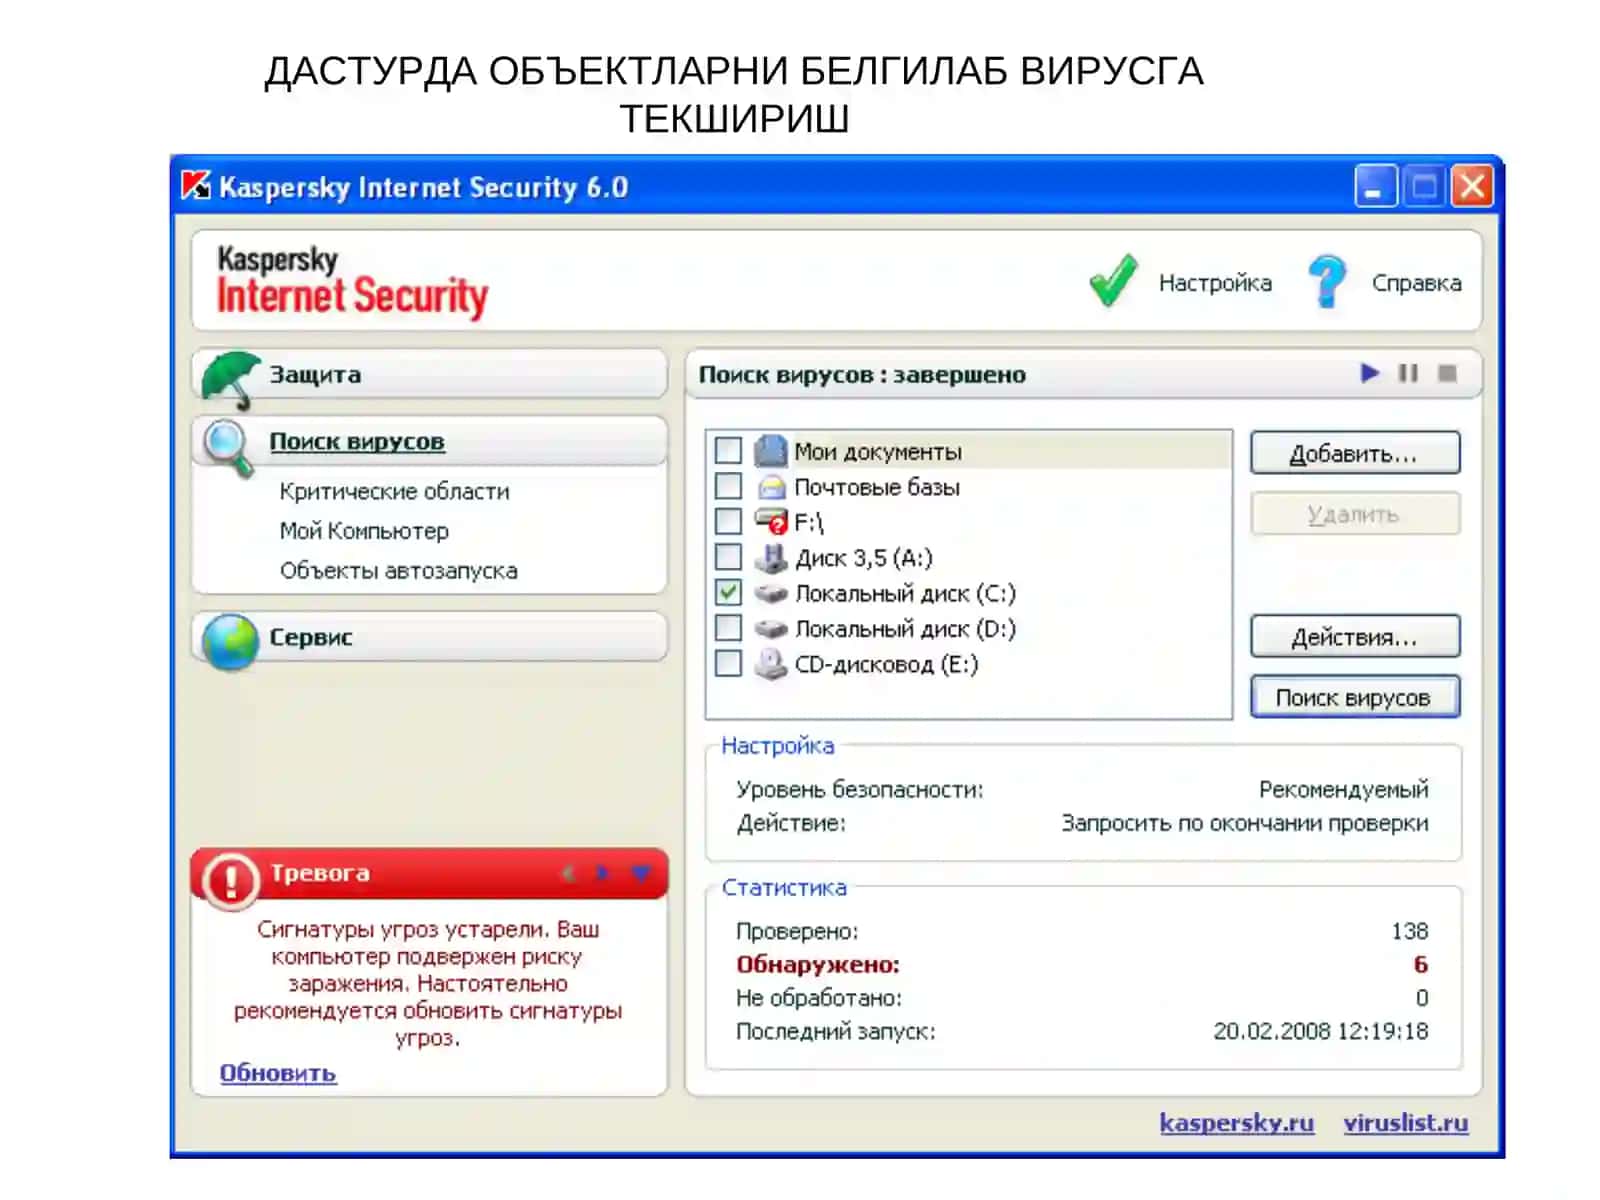Click the red exclamation Тревога icon
This screenshot has width=1600, height=1200.
(231, 881)
